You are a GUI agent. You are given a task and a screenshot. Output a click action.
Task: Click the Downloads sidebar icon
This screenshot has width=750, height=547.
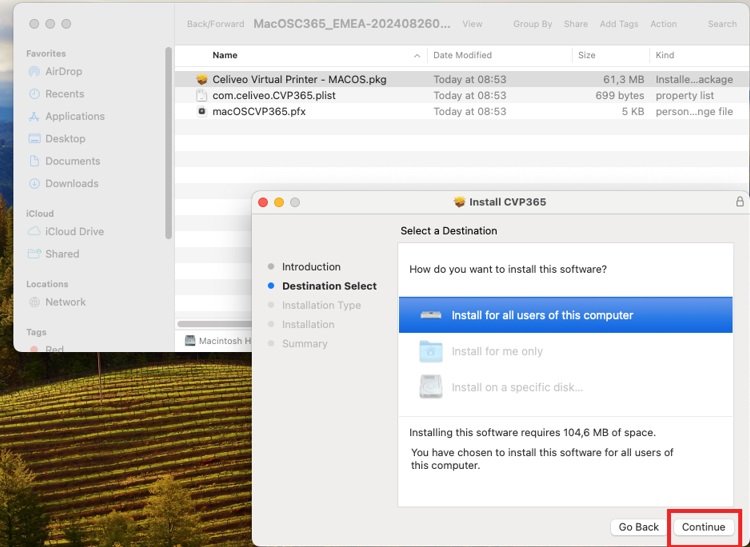coord(34,184)
